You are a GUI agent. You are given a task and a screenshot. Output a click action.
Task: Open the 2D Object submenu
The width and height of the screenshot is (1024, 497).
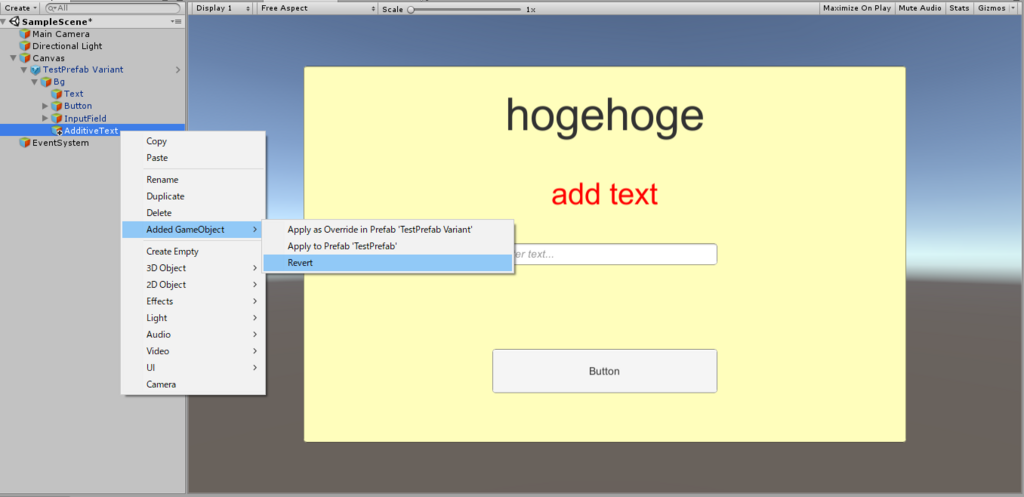[193, 285]
